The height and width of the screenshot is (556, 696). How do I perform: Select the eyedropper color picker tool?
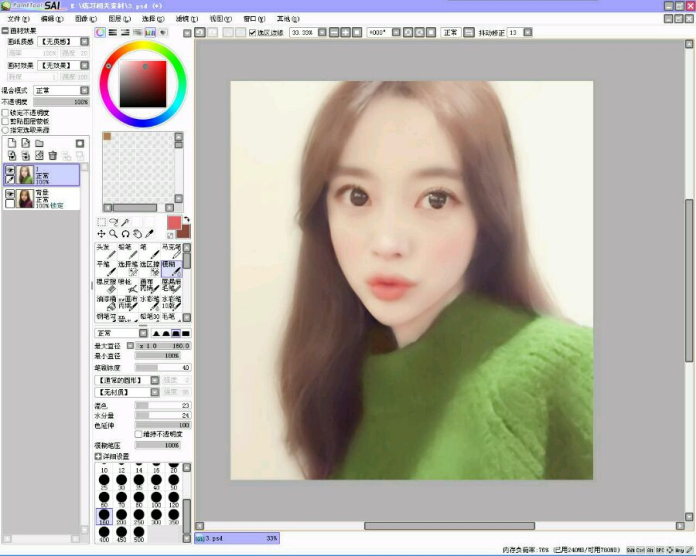(150, 234)
